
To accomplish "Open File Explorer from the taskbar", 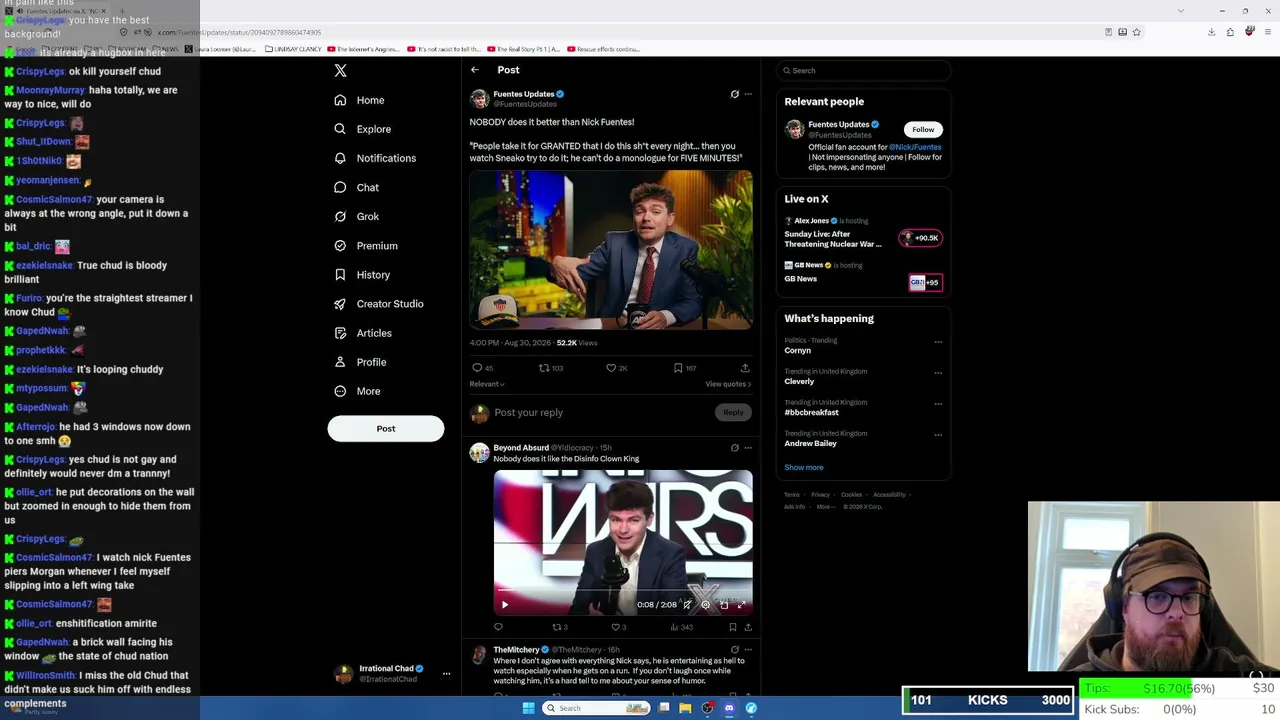I will coord(685,708).
